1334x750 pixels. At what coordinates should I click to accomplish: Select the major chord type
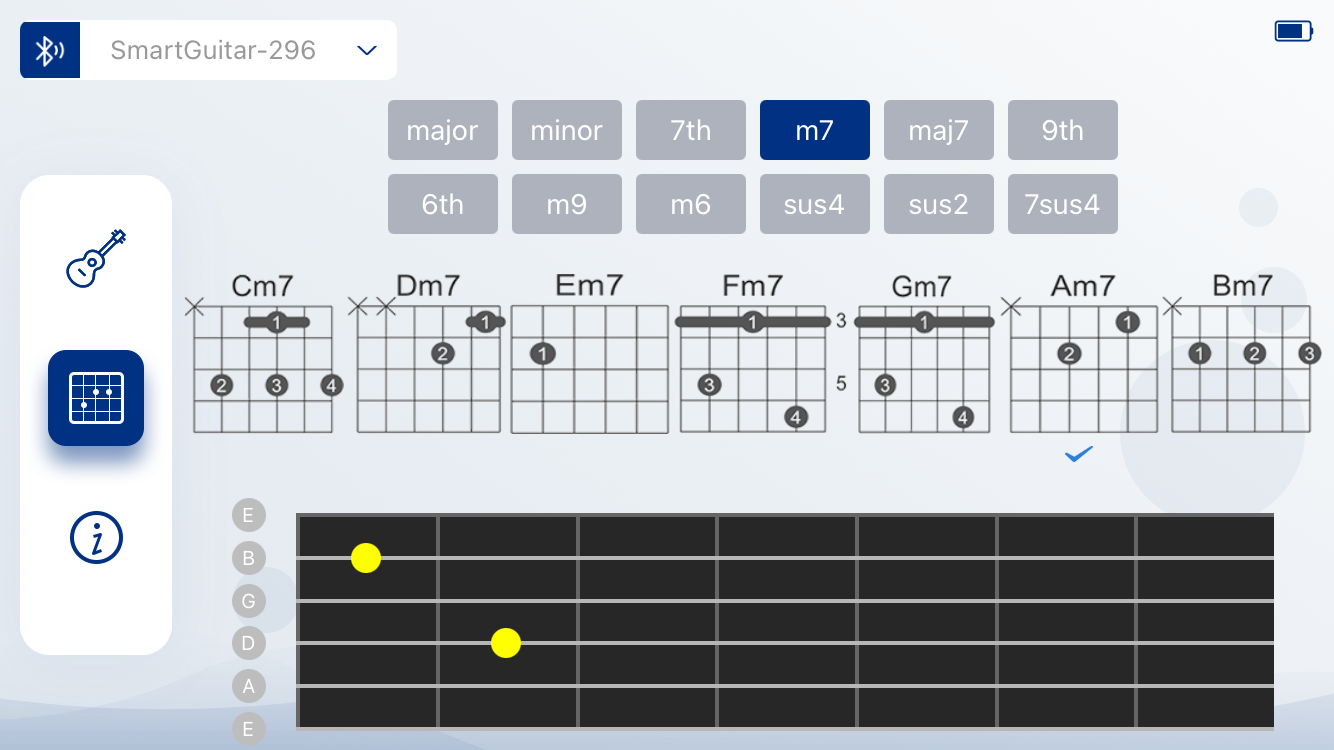(442, 130)
